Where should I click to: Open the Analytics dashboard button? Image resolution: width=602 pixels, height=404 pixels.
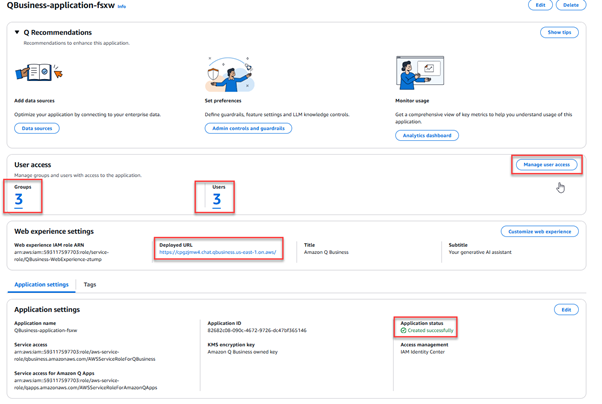click(427, 136)
